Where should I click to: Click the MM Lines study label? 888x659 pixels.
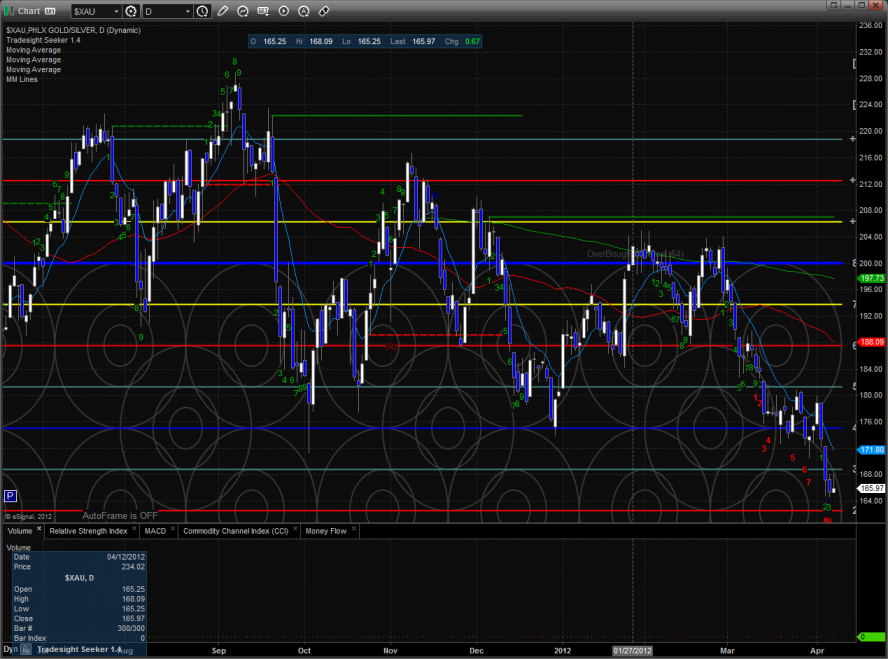point(21,77)
